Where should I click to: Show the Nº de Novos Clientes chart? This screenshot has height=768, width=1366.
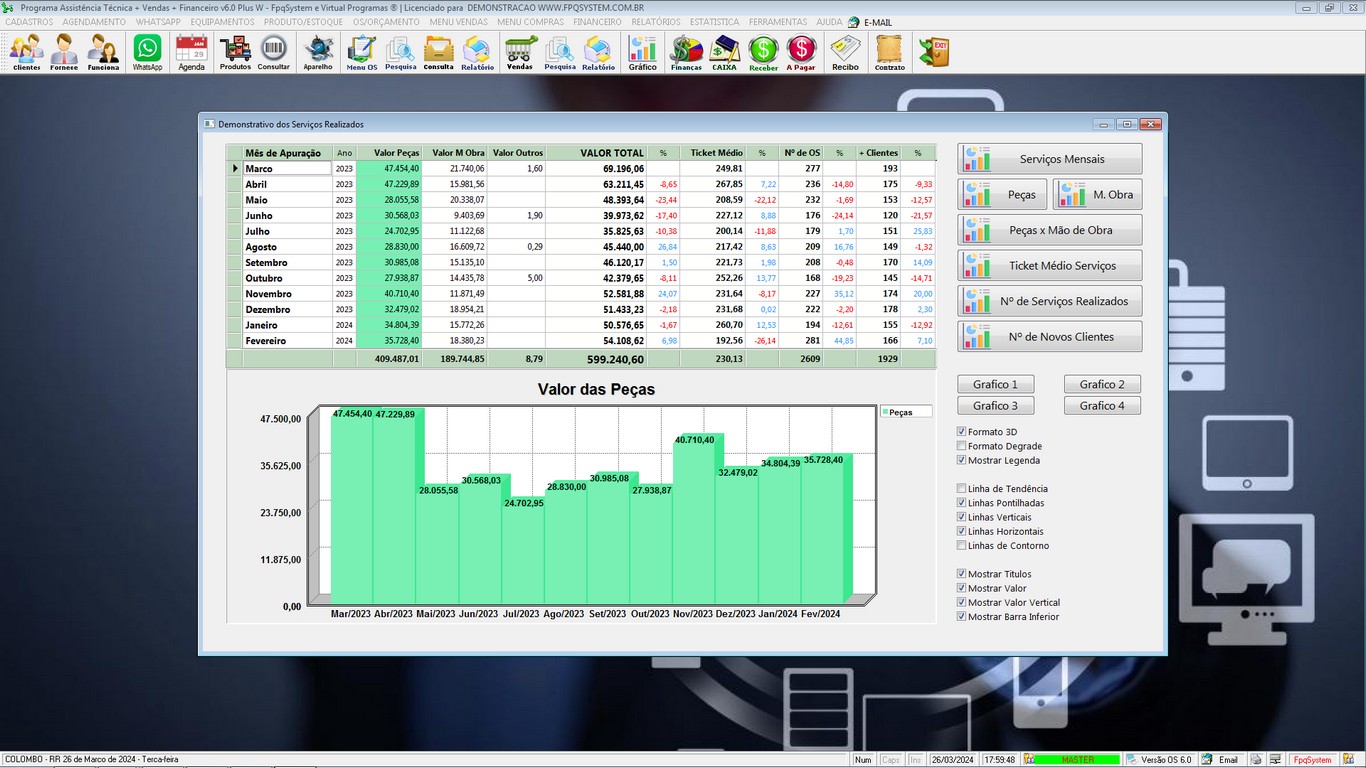coord(1049,337)
